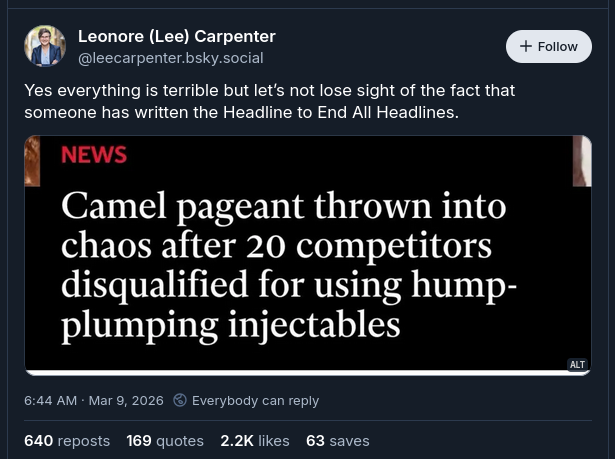The height and width of the screenshot is (459, 615).
Task: Click the Mar 9, 2026 post date
Action: (x=126, y=400)
